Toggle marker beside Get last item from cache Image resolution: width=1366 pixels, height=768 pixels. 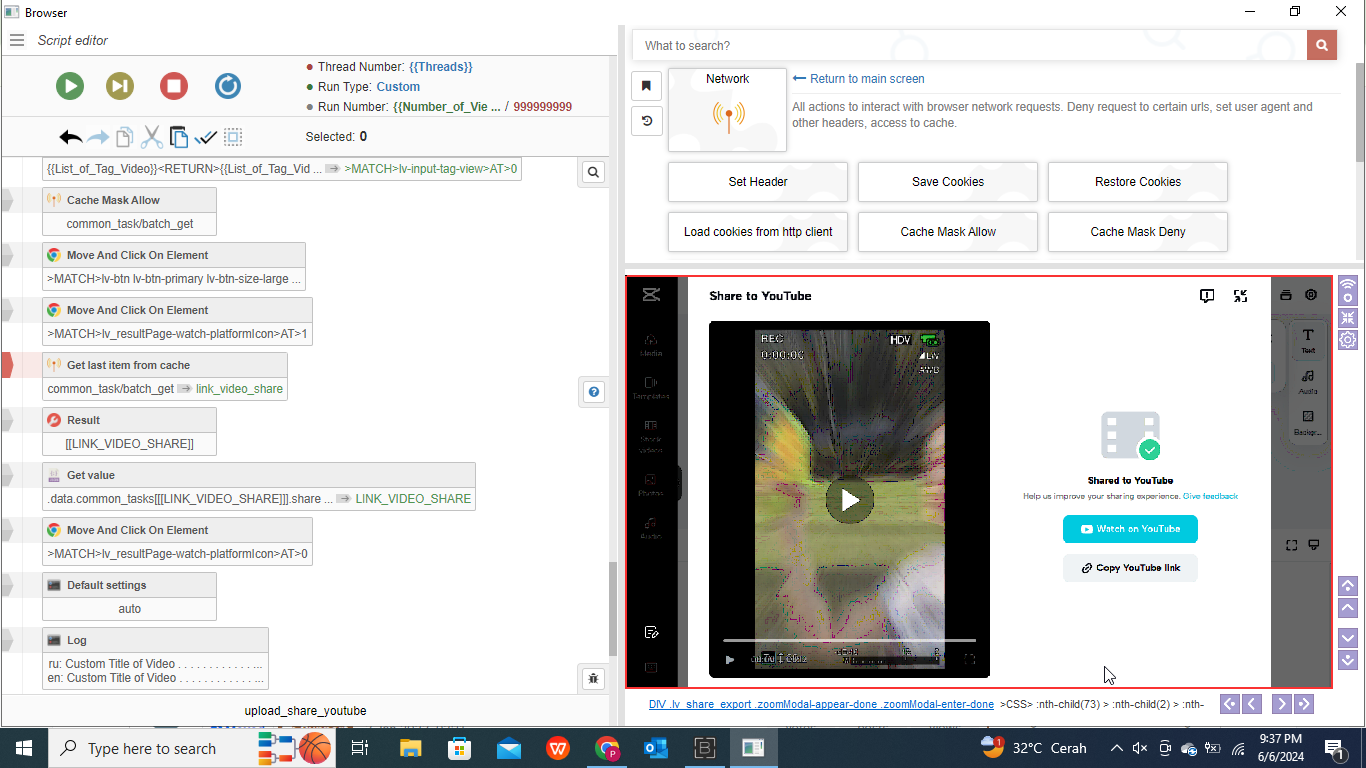(x=7, y=365)
